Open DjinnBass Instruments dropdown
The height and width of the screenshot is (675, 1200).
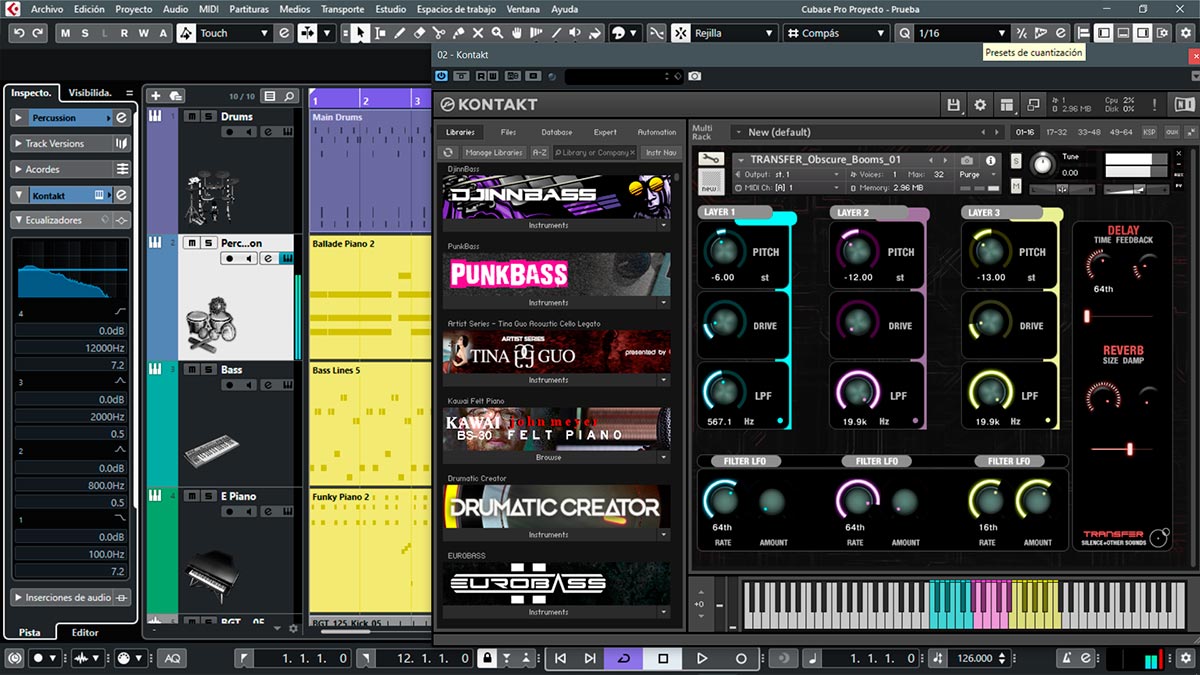[664, 225]
